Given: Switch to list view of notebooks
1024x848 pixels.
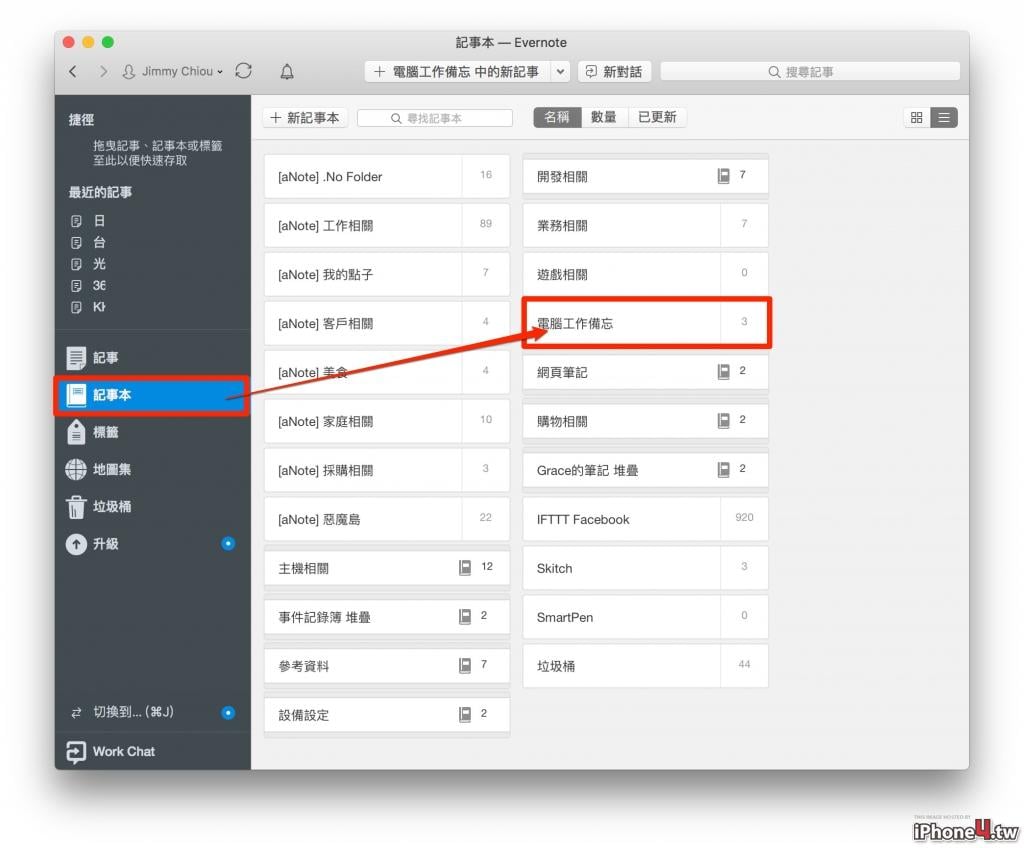Looking at the screenshot, I should [x=944, y=118].
